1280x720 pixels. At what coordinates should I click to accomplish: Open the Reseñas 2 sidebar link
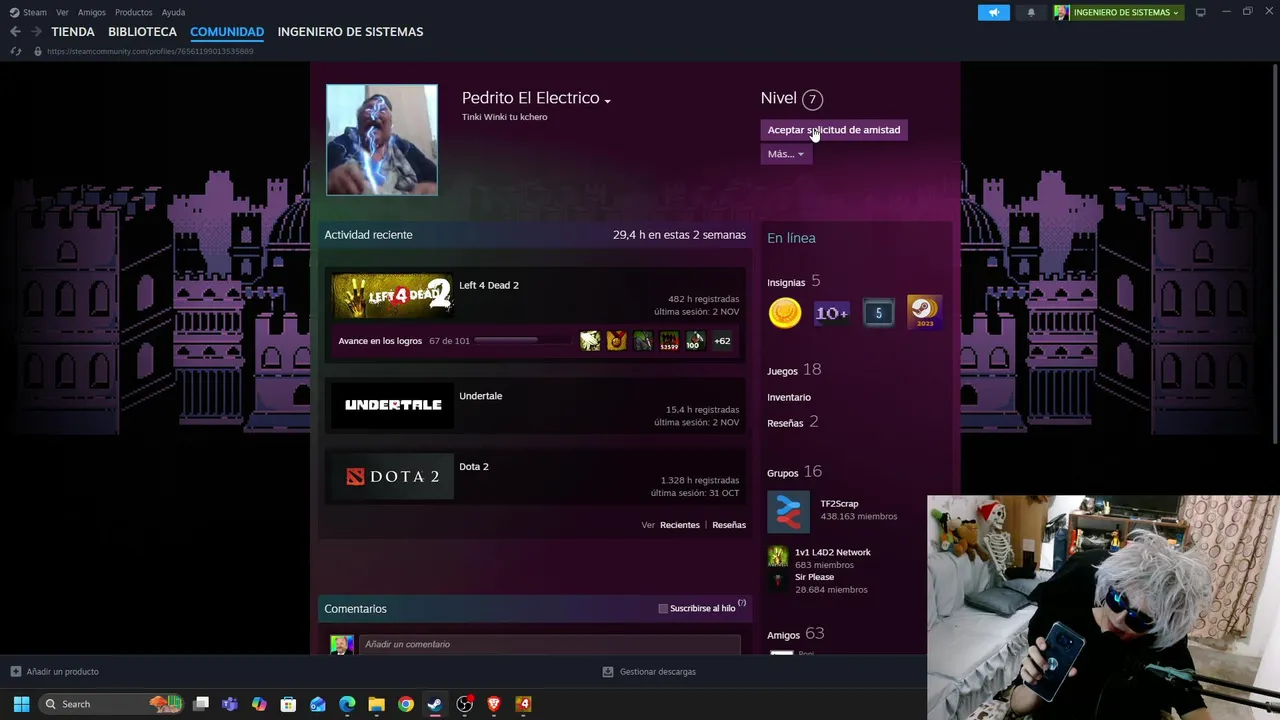(793, 422)
